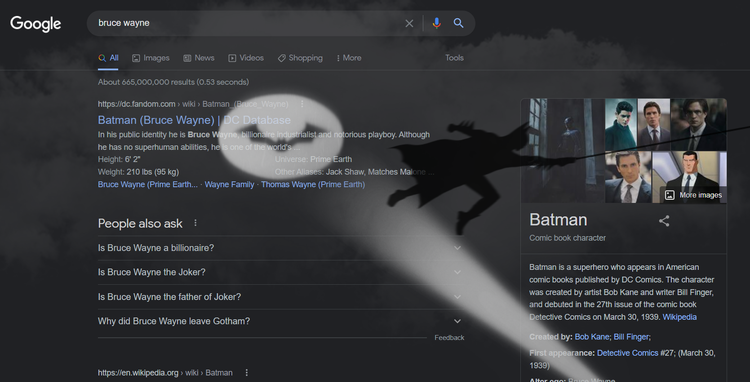This screenshot has width=750, height=382.
Task: Open three-dot menu next to People also ask
Action: point(195,223)
